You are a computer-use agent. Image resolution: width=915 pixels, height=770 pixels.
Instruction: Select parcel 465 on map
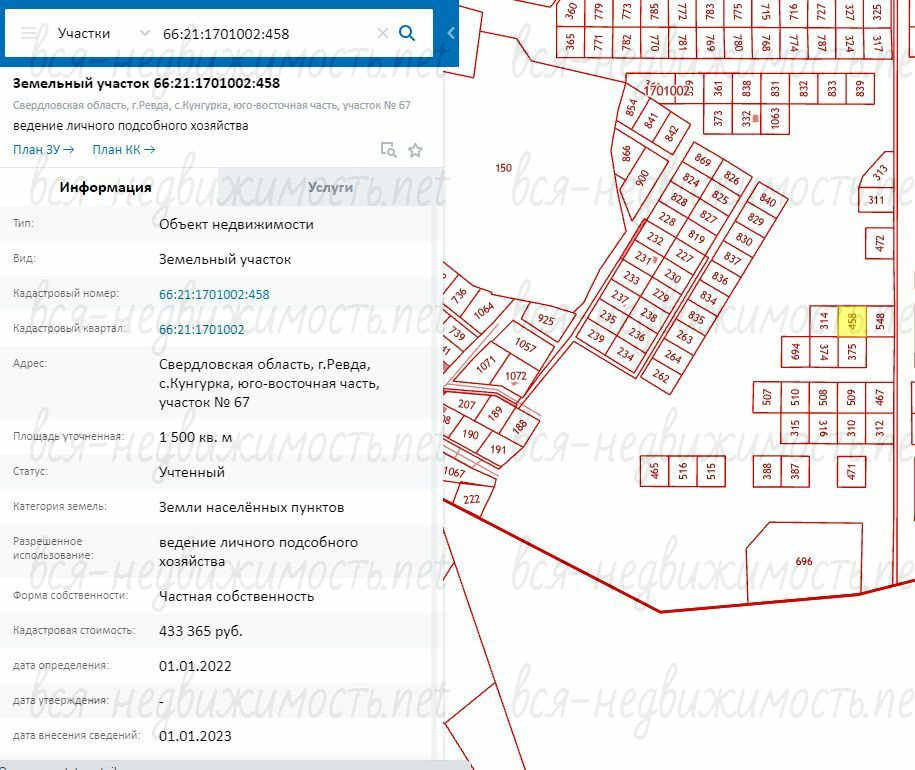(654, 471)
